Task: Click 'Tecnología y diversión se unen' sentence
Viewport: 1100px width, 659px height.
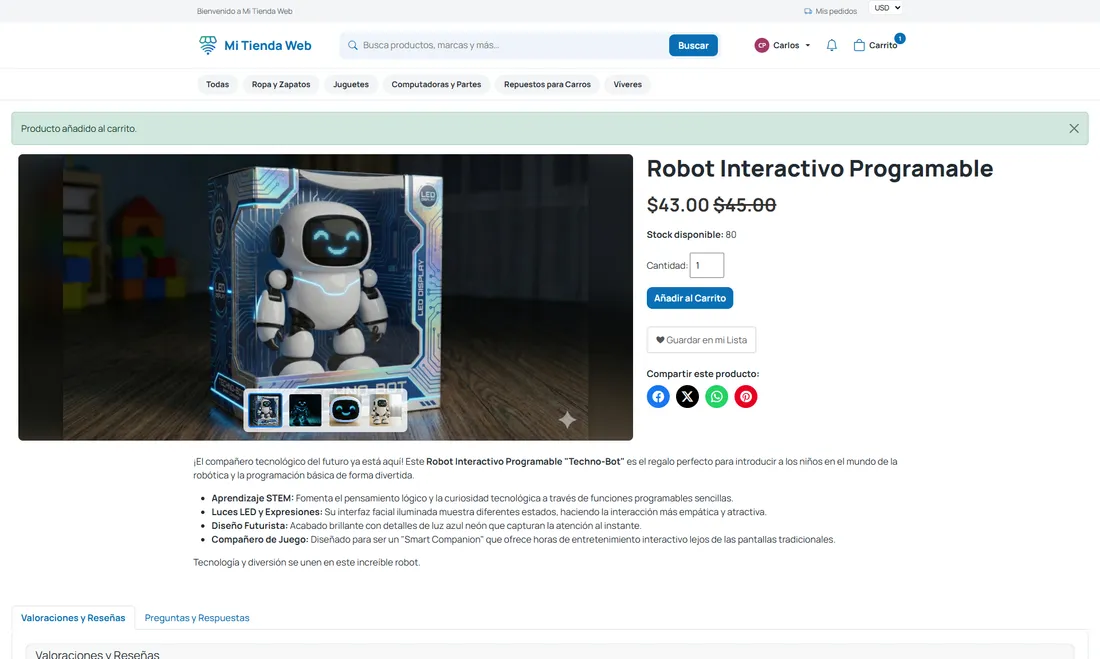Action: pos(307,562)
